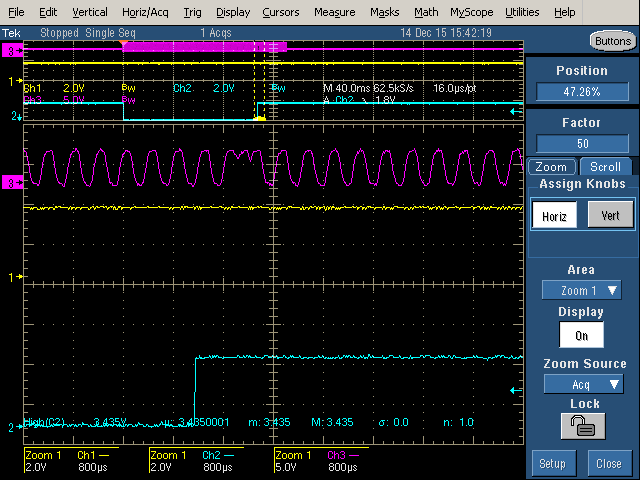Click the dashed zoom box in overview
Viewport: 640px width, 480px height.
click(x=259, y=80)
